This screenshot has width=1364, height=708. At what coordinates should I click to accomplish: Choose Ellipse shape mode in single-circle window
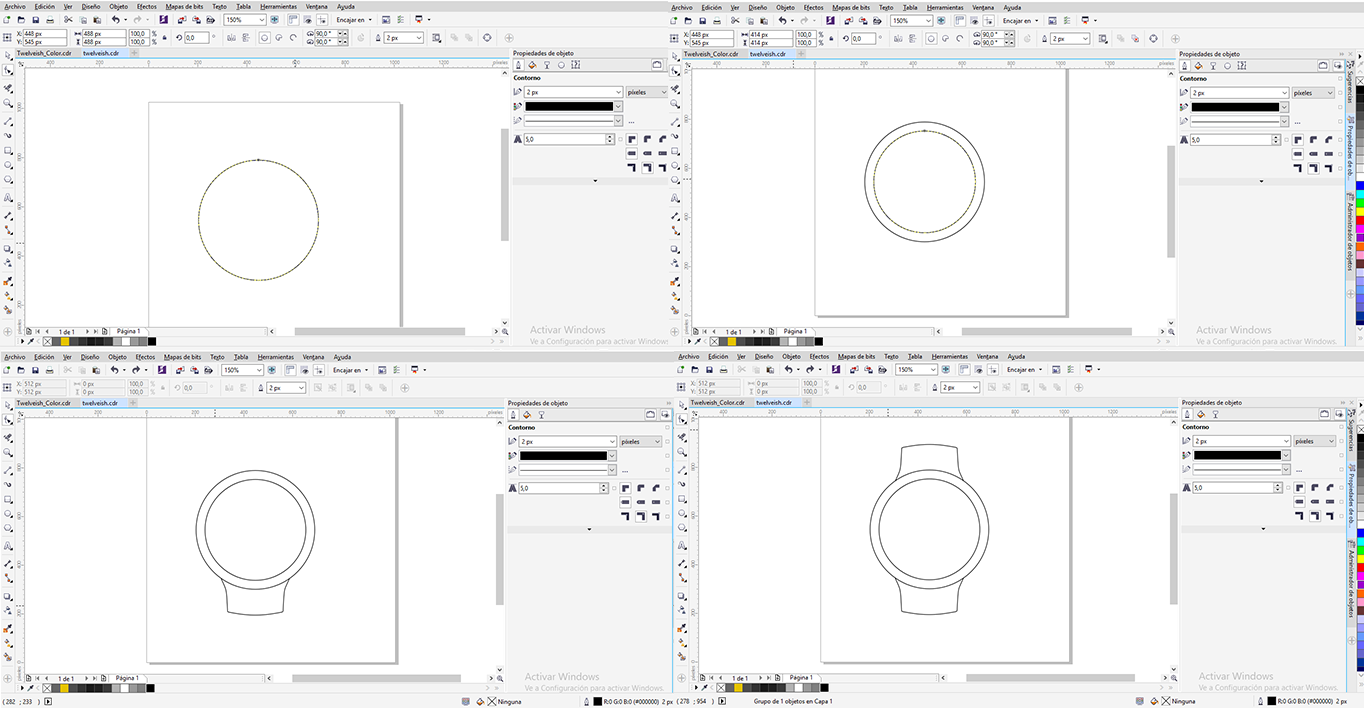pyautogui.click(x=265, y=38)
